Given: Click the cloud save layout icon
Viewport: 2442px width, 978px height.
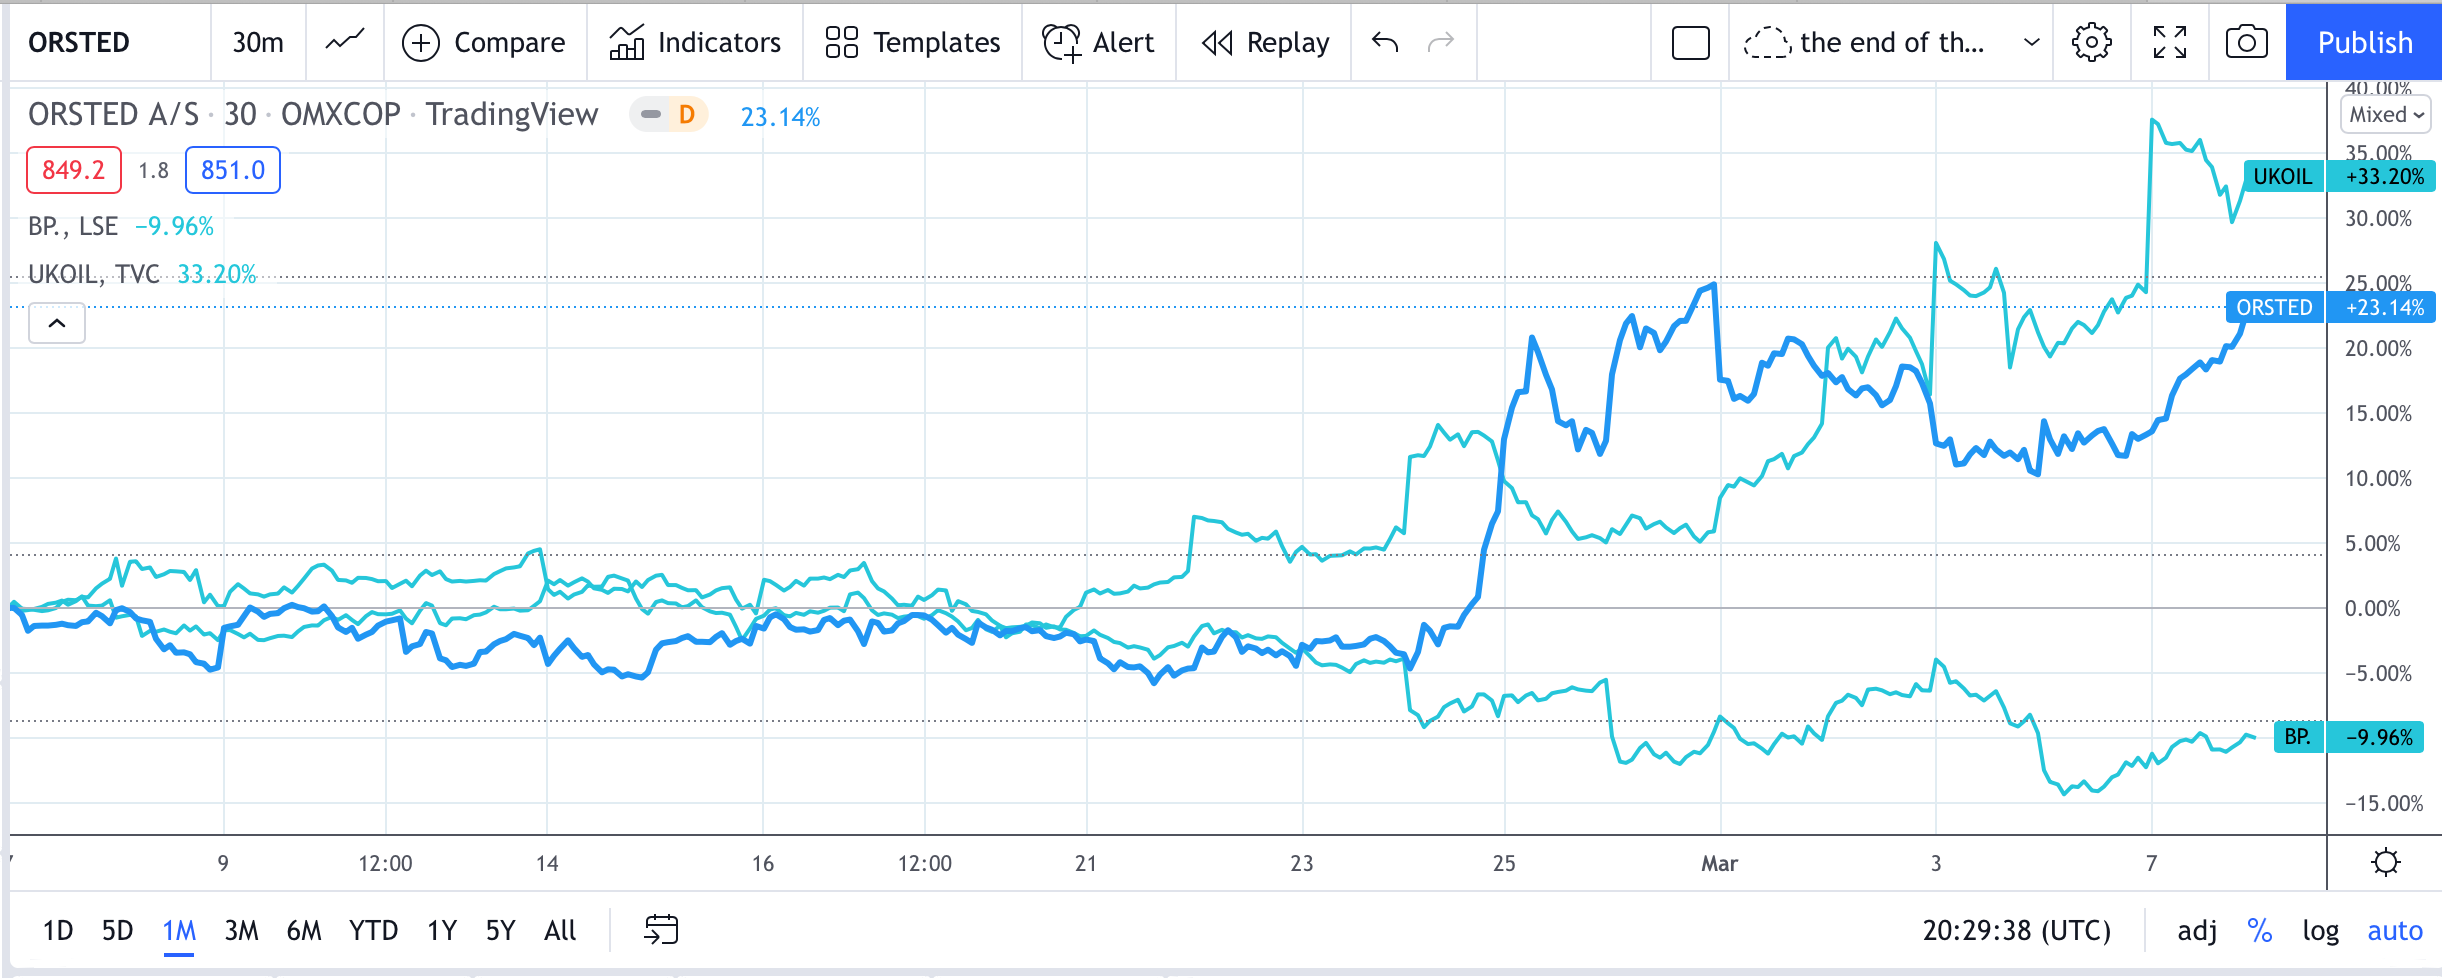Looking at the screenshot, I should pyautogui.click(x=1767, y=43).
